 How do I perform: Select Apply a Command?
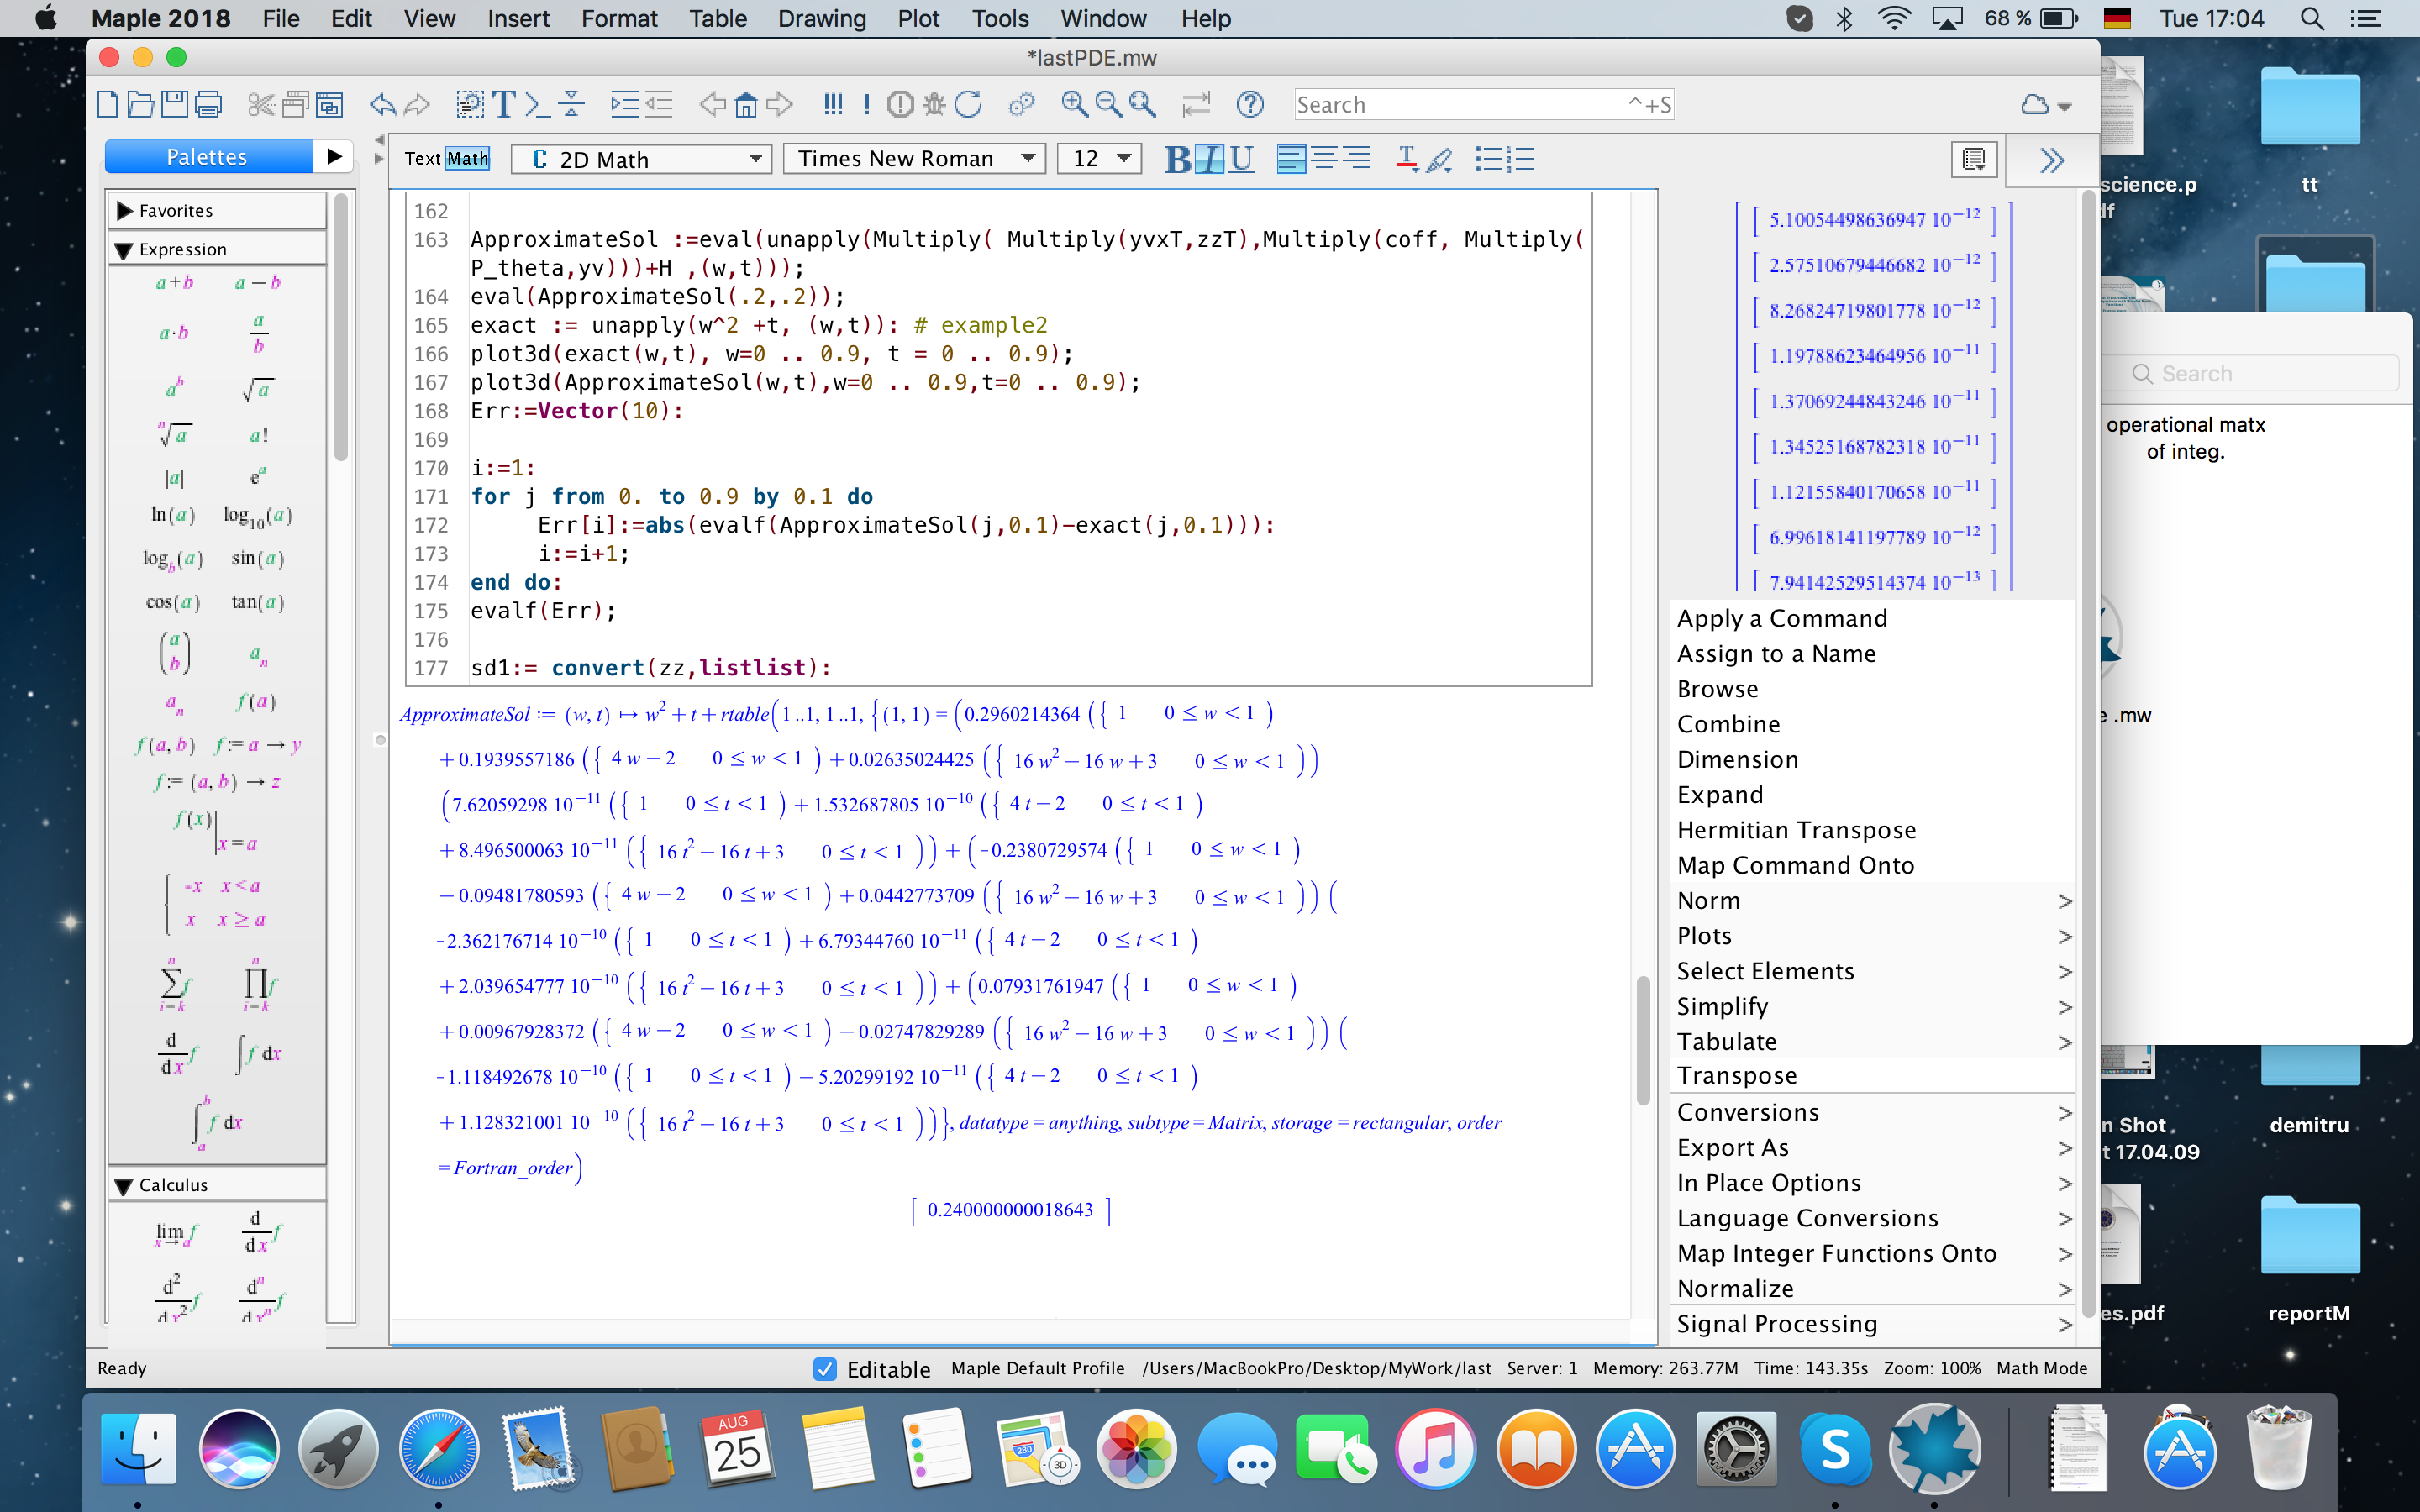click(1782, 619)
